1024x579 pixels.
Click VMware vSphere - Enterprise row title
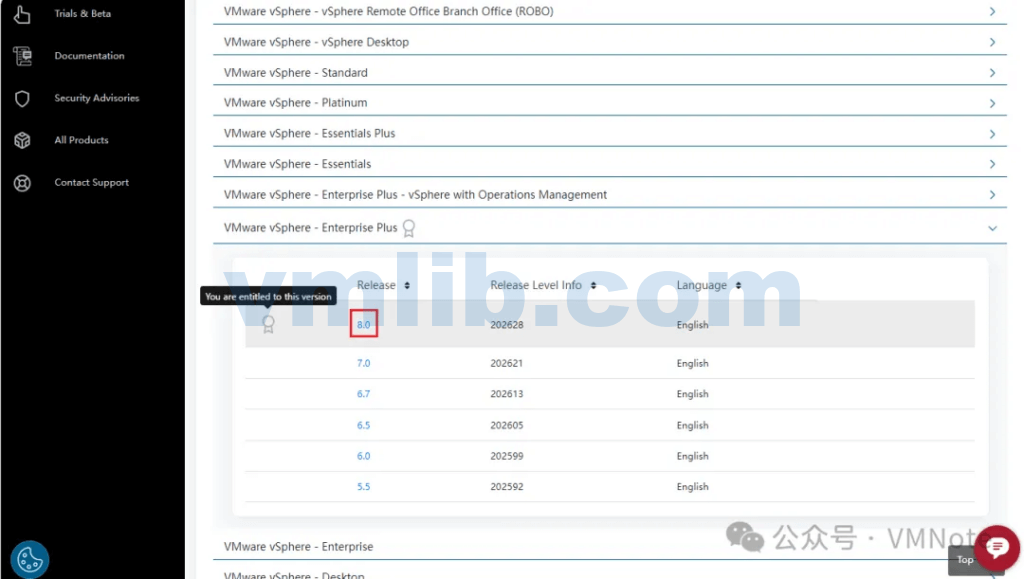pyautogui.click(x=298, y=546)
